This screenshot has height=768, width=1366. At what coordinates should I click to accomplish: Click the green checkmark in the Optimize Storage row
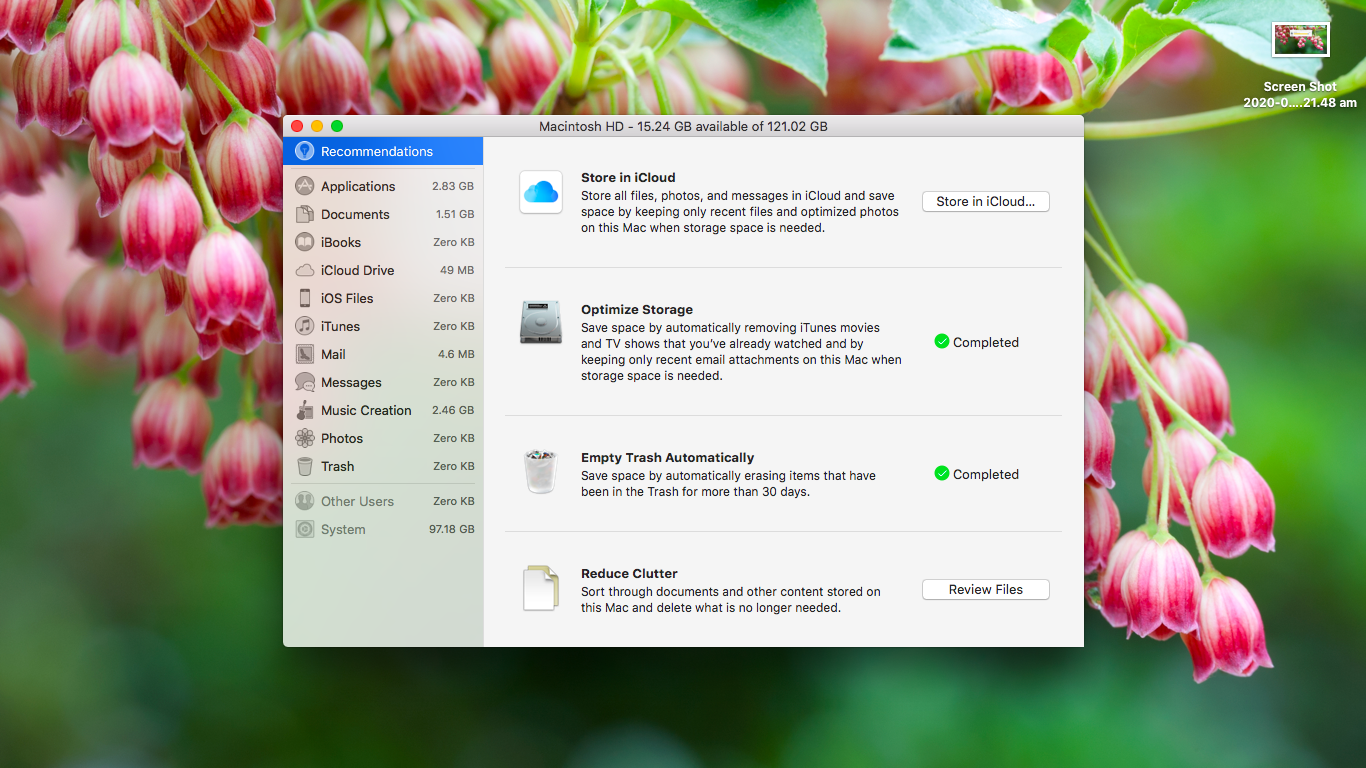pyautogui.click(x=941, y=341)
